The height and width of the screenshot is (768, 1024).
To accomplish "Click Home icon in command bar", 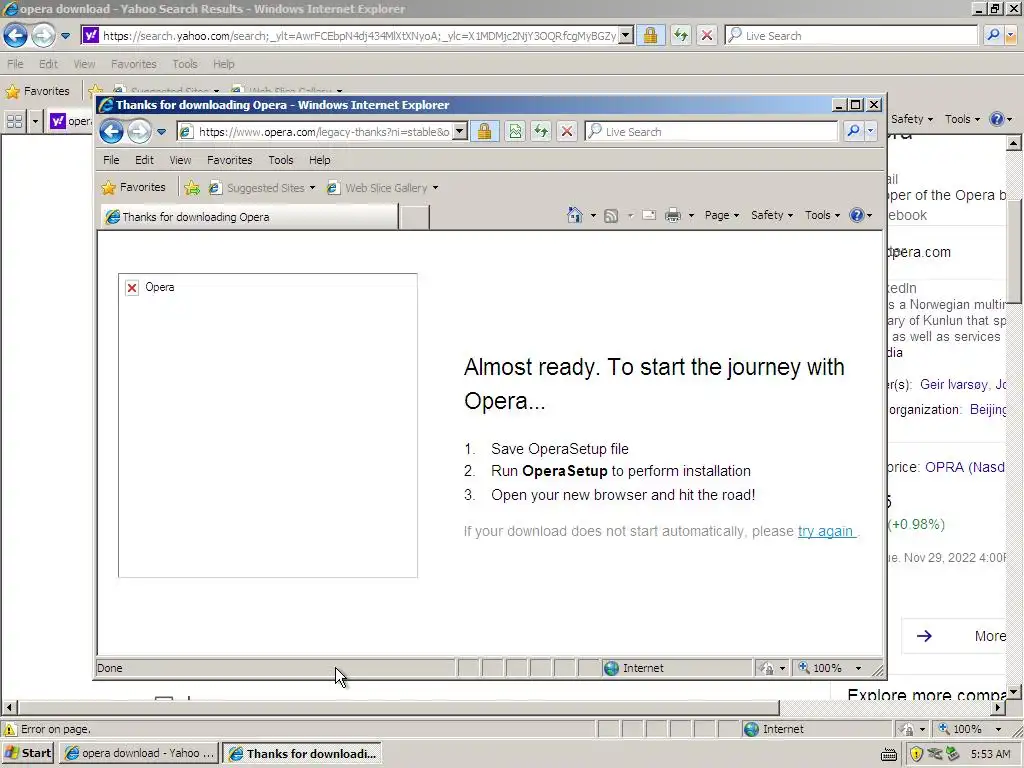I will coord(575,215).
